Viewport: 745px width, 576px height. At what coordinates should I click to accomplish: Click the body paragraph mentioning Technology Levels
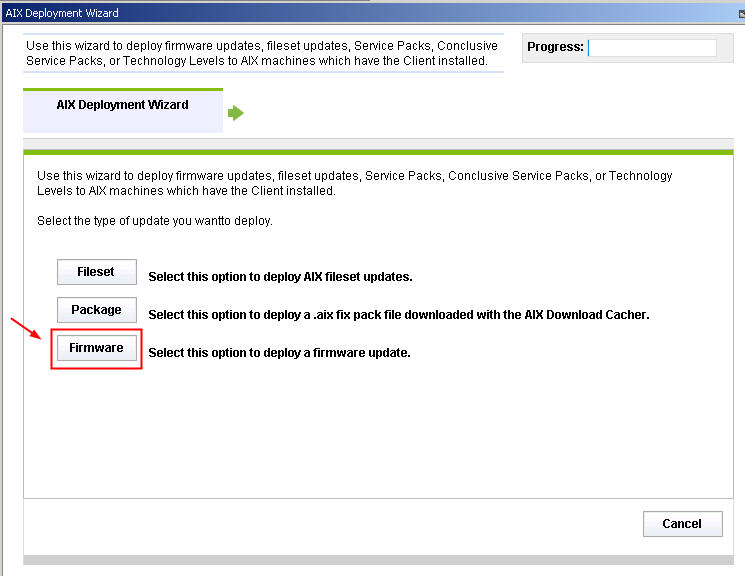[x=354, y=183]
